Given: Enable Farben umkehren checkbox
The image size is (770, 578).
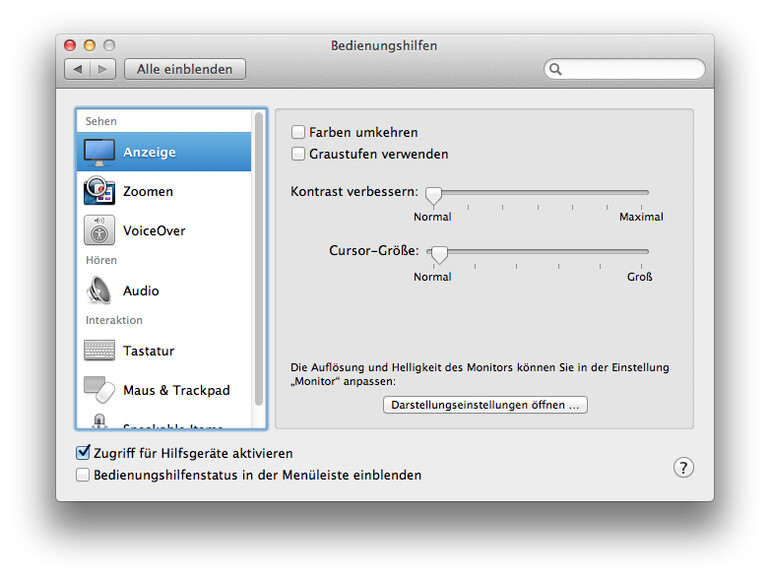Looking at the screenshot, I should click(298, 132).
